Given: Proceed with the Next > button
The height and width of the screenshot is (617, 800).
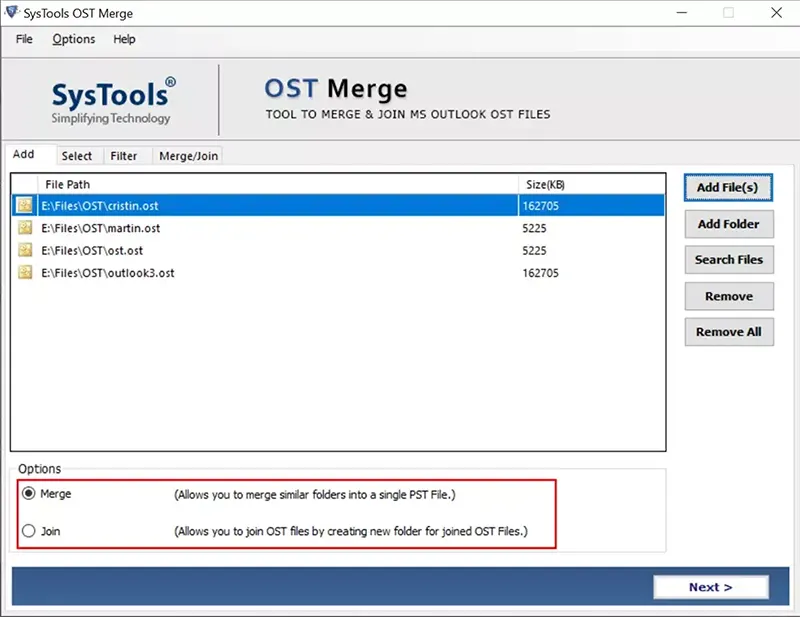Looking at the screenshot, I should (x=711, y=587).
